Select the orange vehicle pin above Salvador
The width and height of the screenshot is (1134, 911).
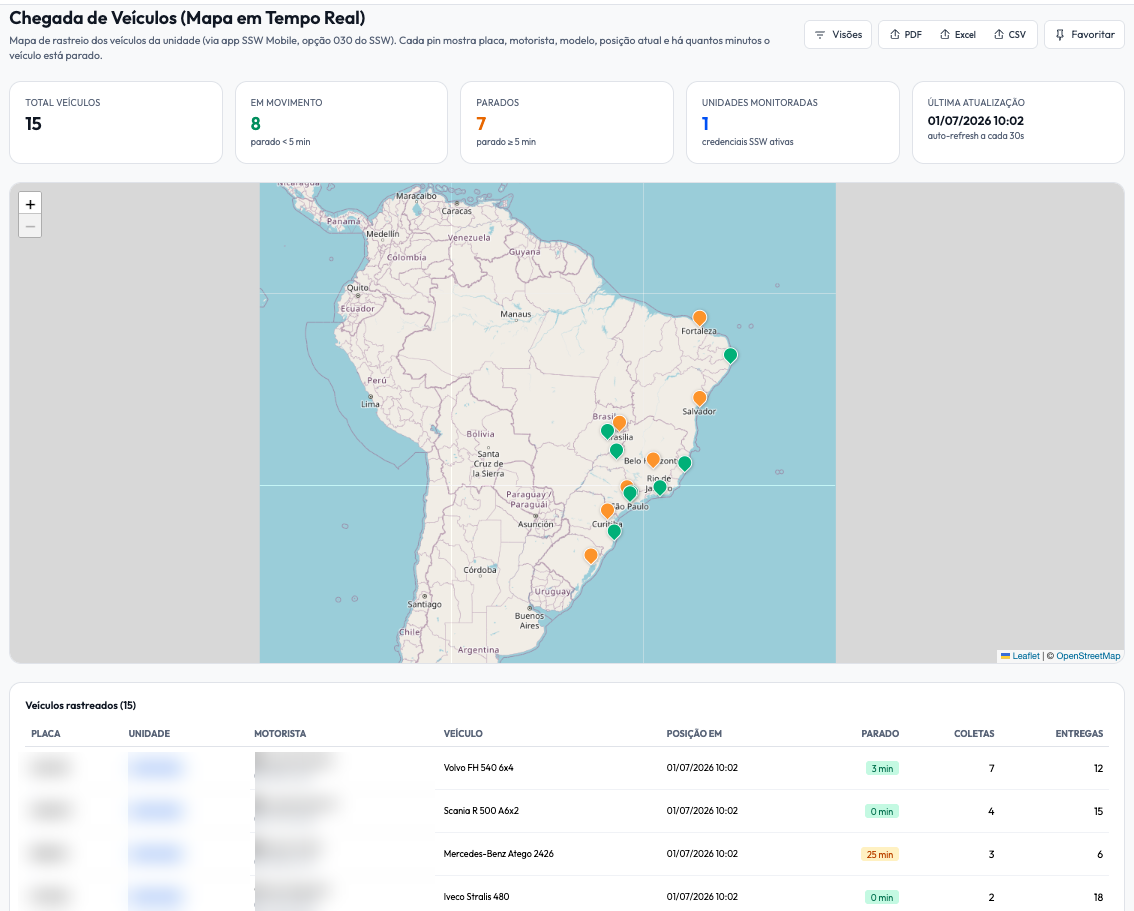click(x=699, y=398)
